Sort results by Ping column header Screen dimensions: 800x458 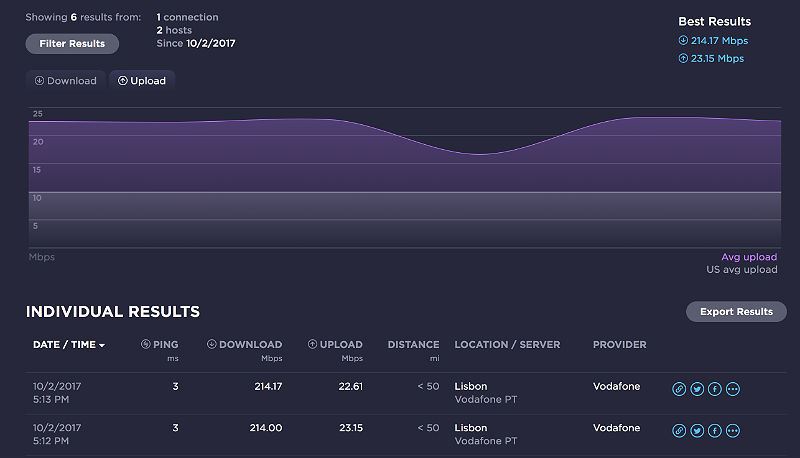tap(160, 345)
